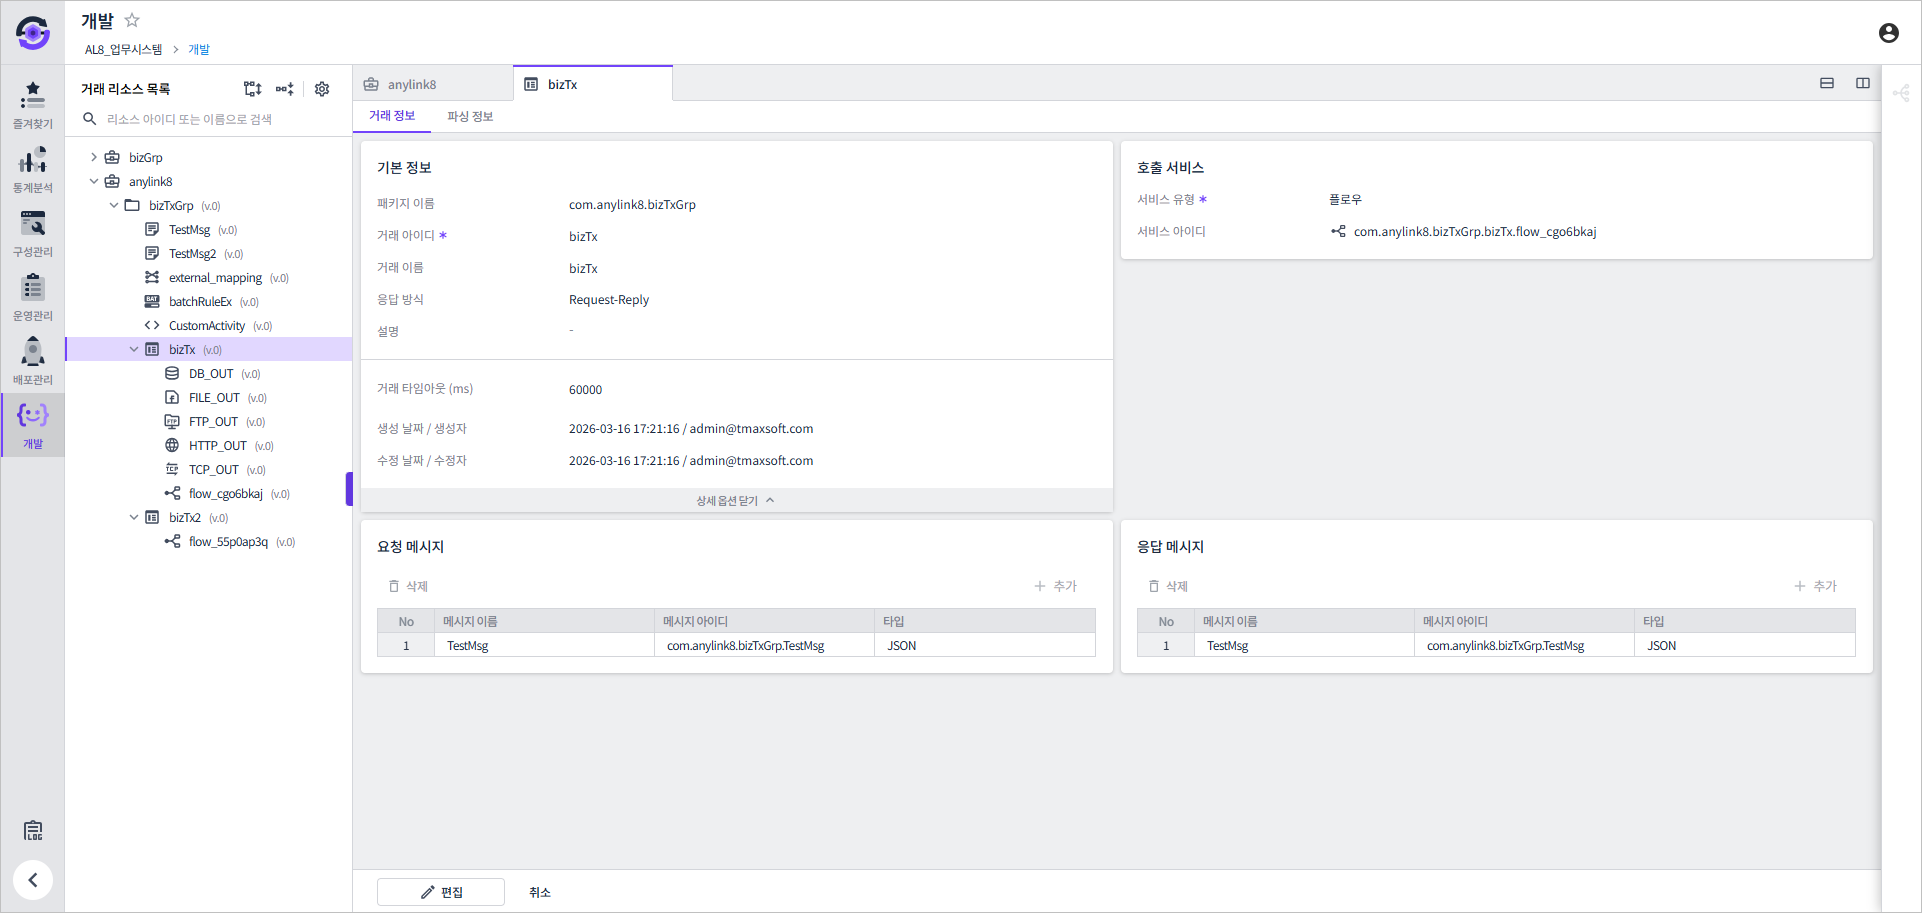Switch to the anylink8 tab
The width and height of the screenshot is (1922, 913).
432,84
